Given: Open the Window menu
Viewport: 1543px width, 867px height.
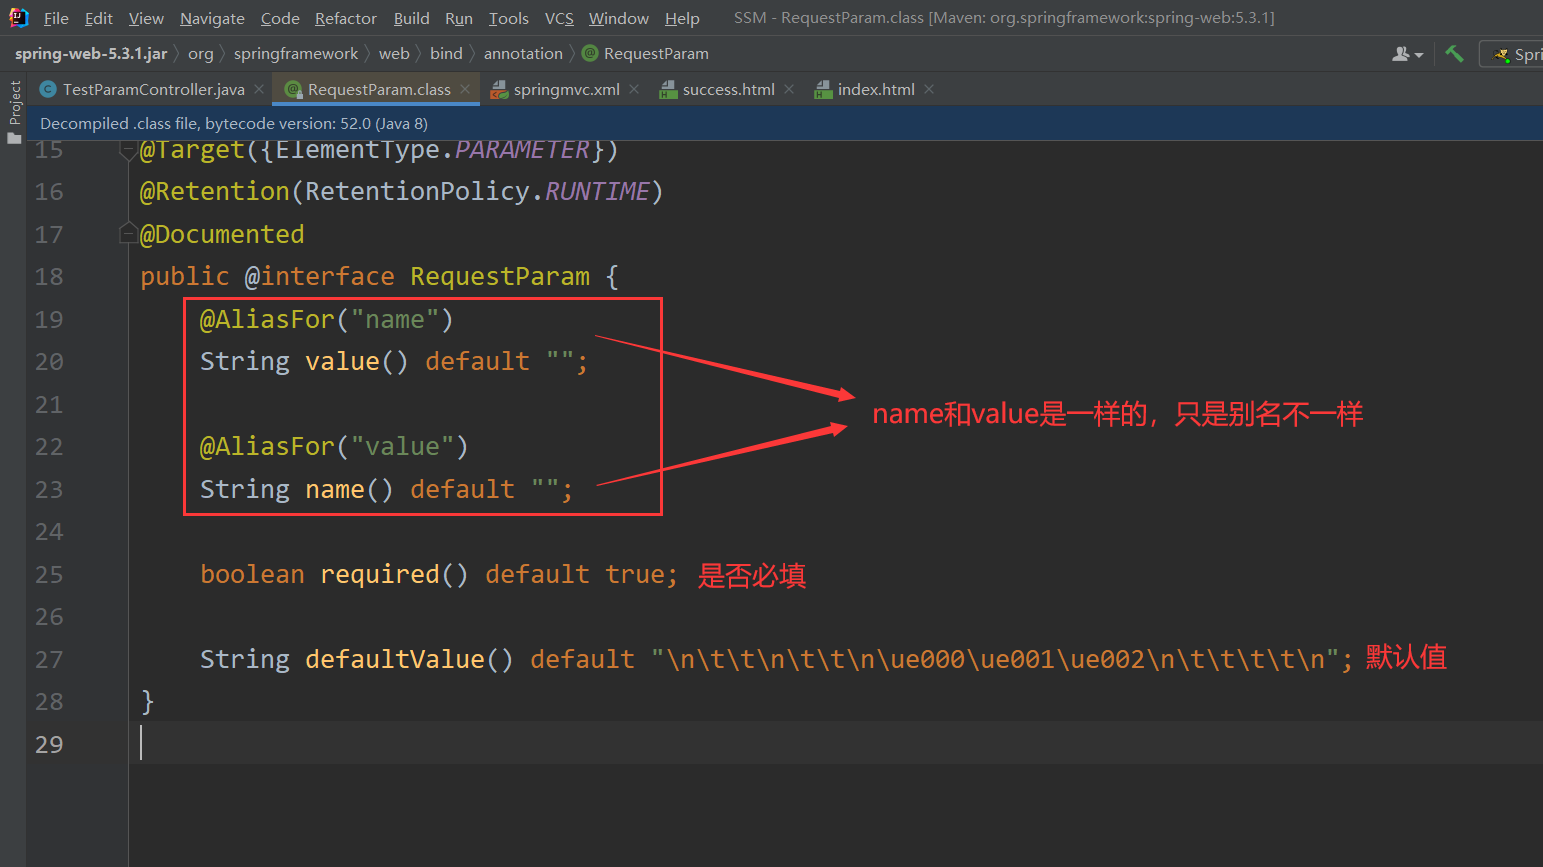Looking at the screenshot, I should [618, 18].
